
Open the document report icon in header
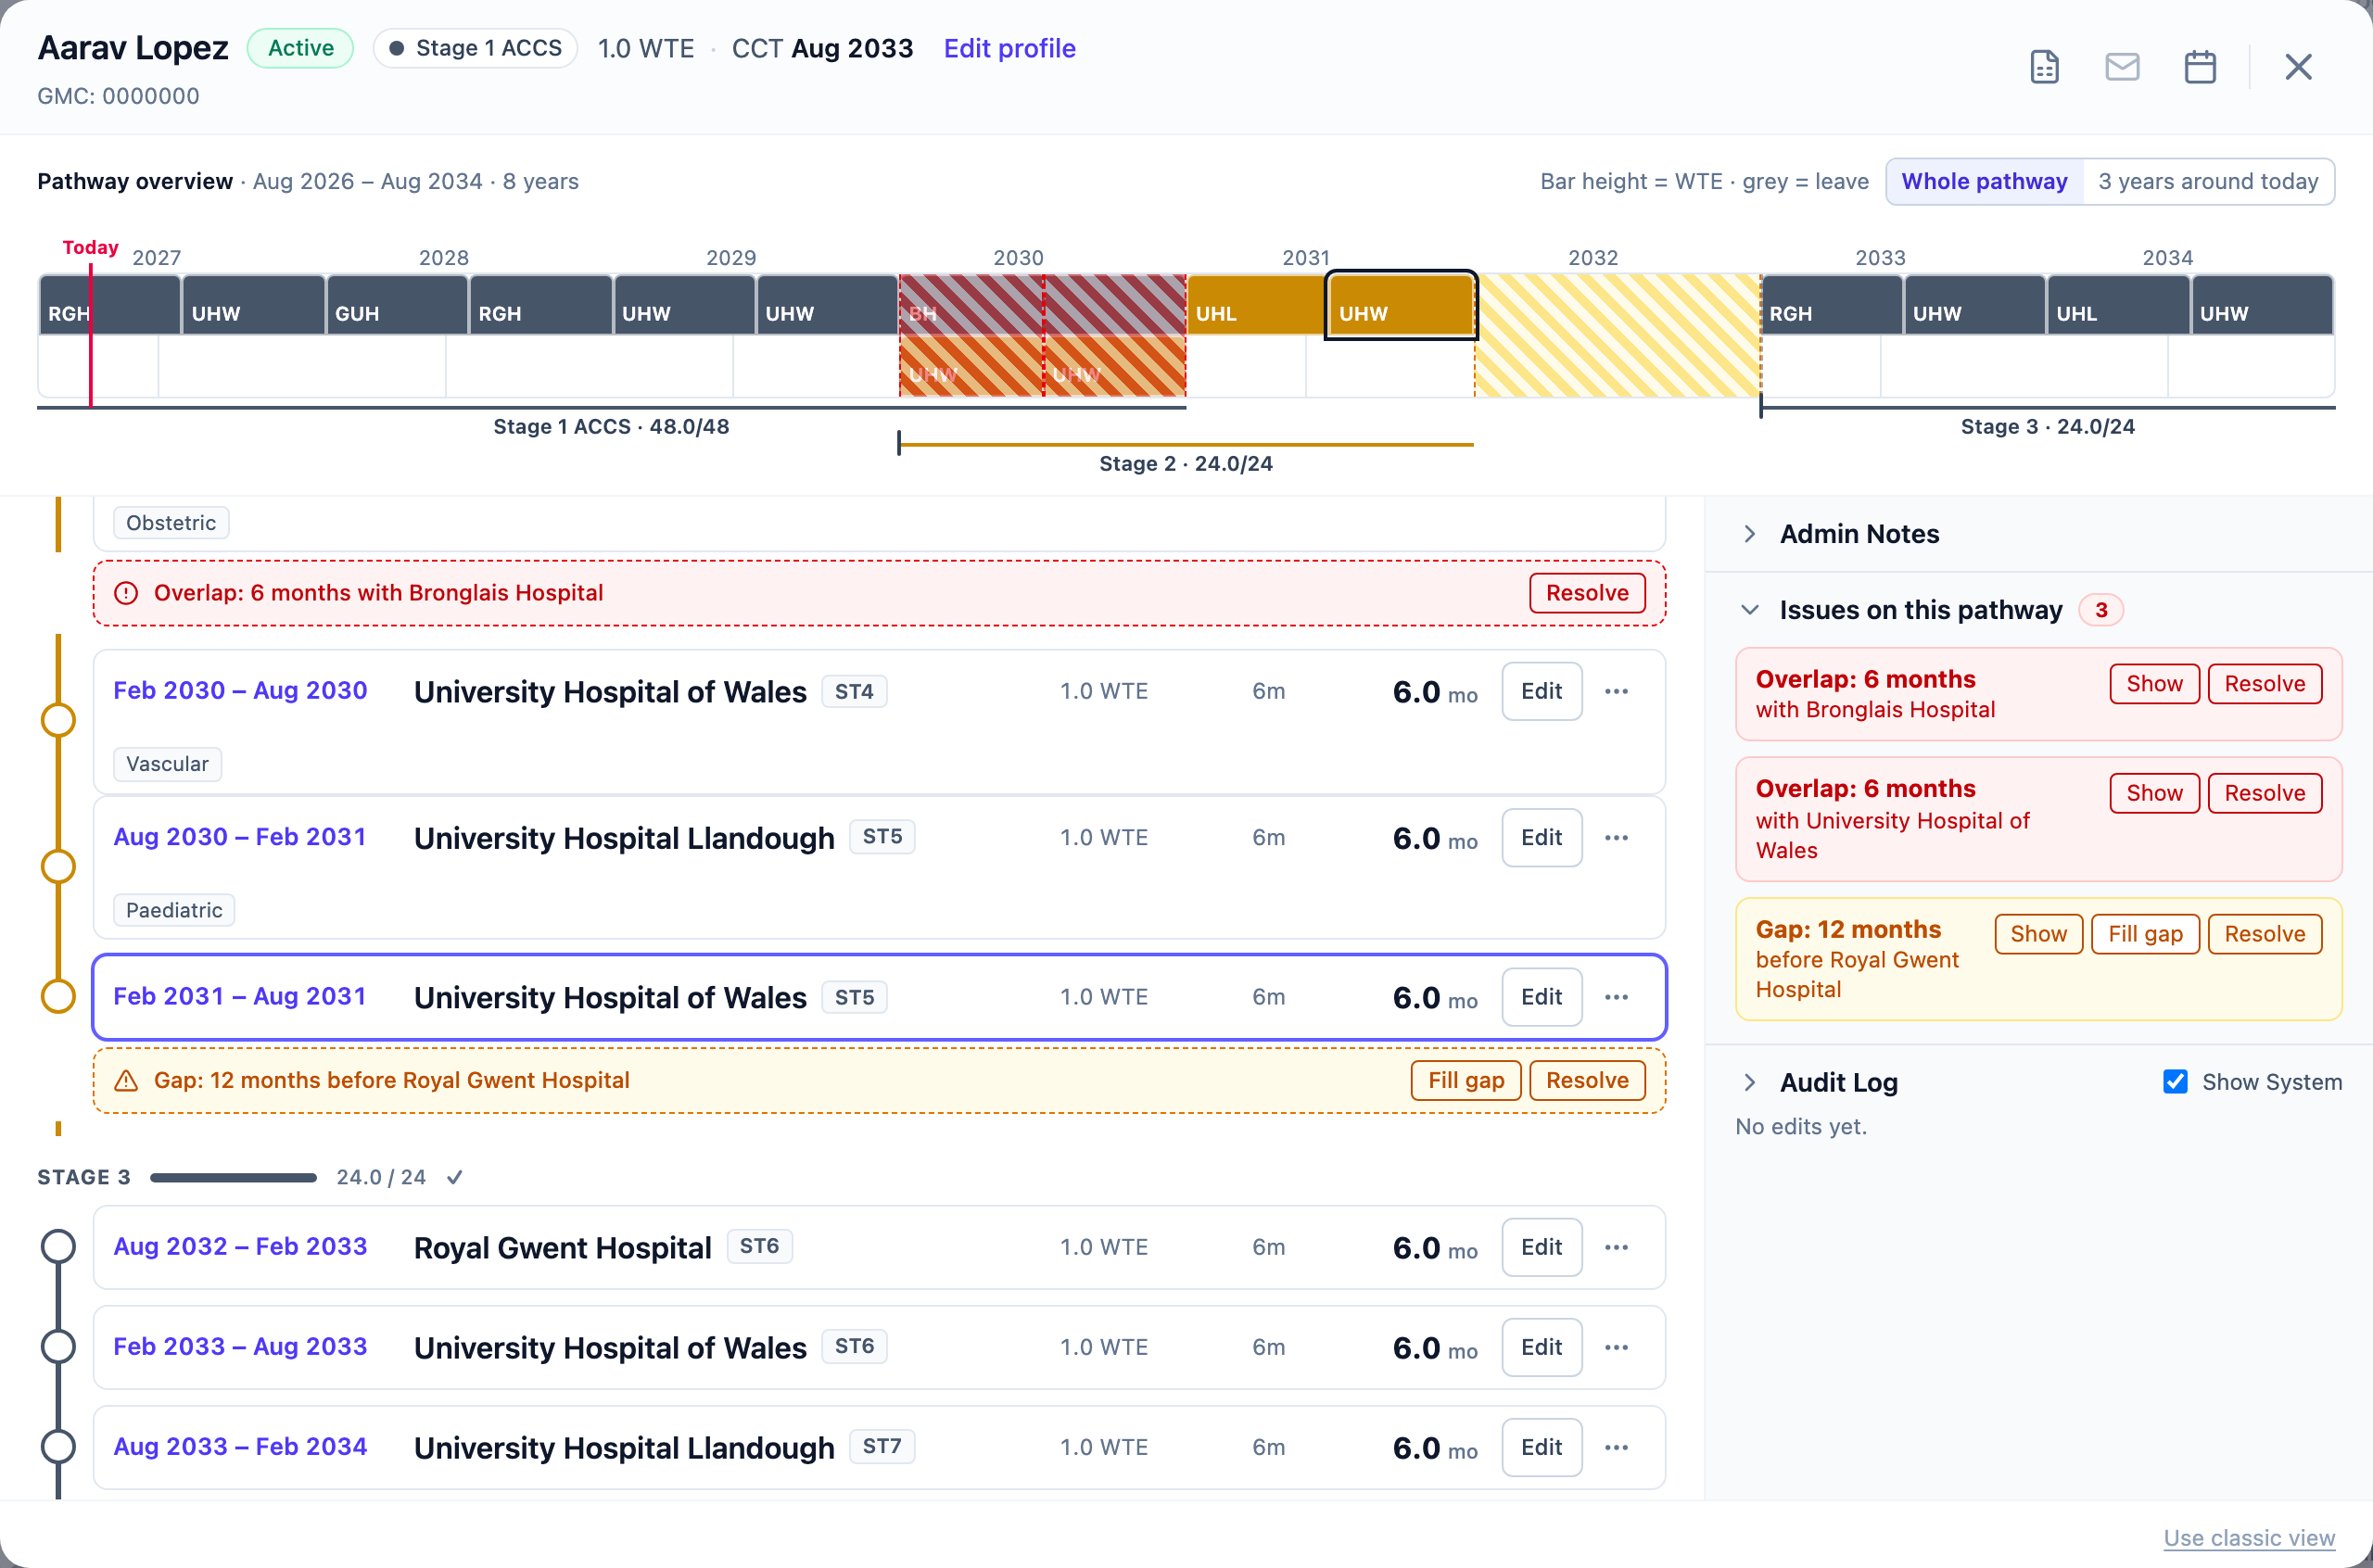pos(2044,67)
